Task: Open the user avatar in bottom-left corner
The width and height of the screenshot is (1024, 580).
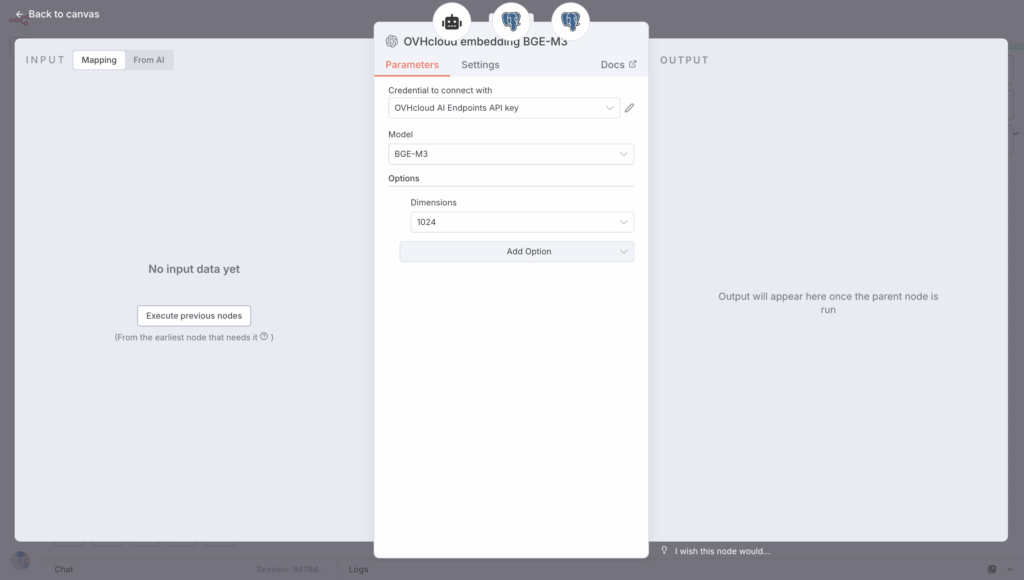Action: (x=20, y=561)
